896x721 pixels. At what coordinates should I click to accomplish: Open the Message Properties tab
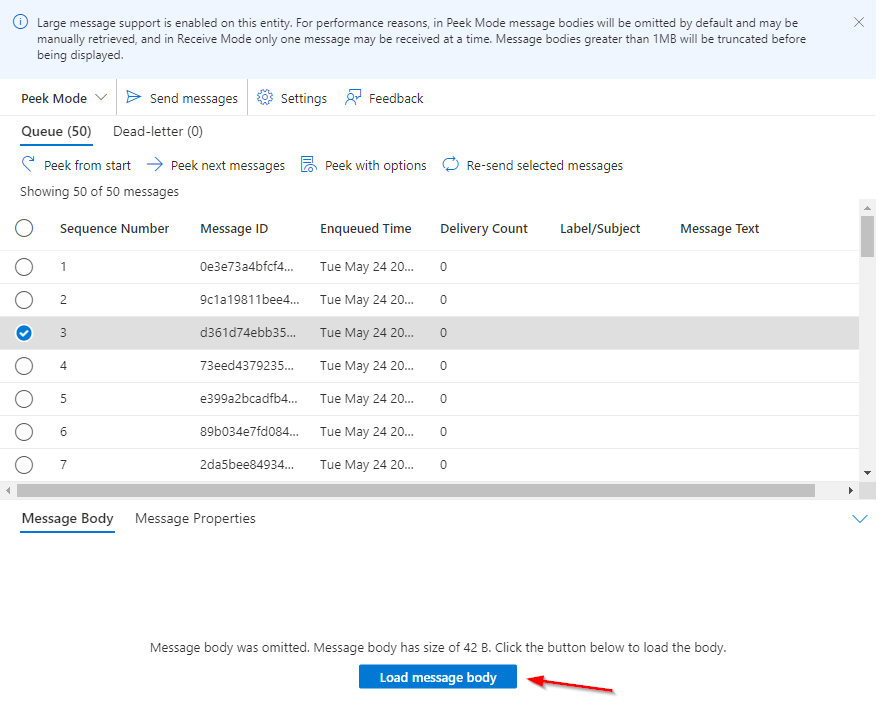(195, 518)
